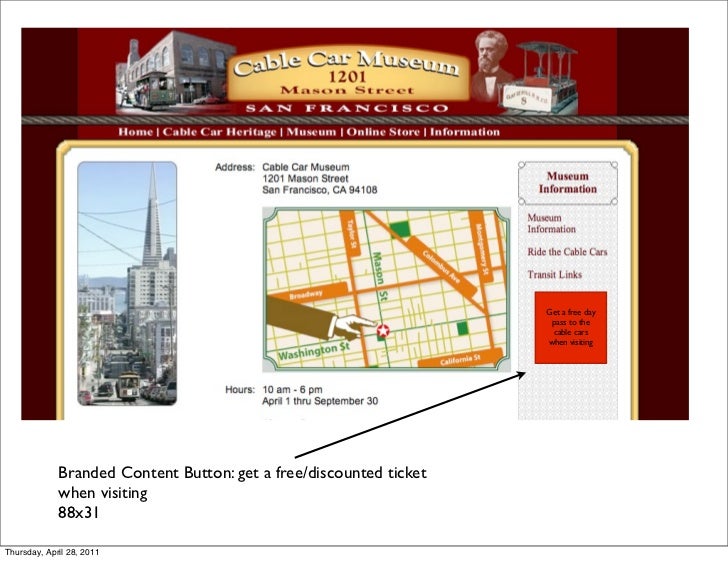Click the red free day pass button
This screenshot has width=728, height=561.
pyautogui.click(x=571, y=327)
